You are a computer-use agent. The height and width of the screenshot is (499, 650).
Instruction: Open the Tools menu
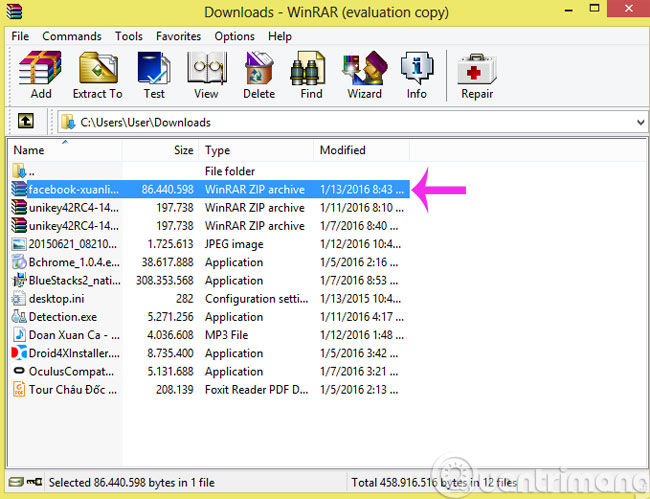(x=129, y=36)
